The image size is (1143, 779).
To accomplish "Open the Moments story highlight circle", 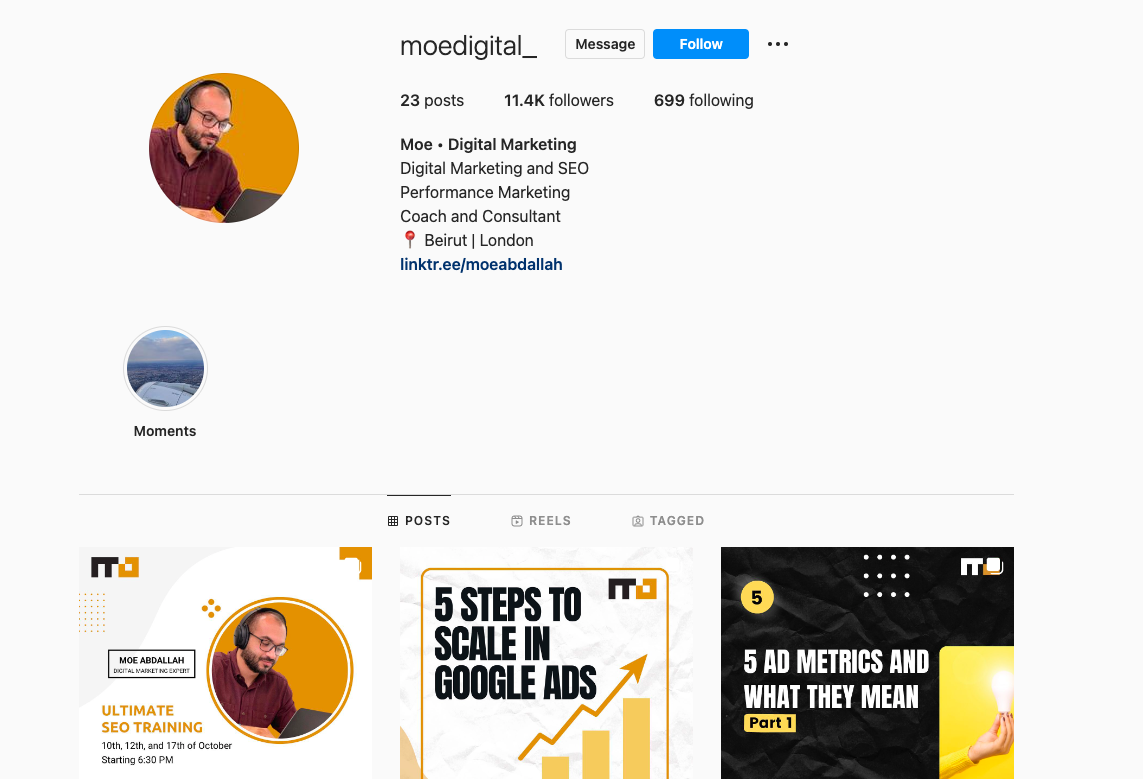I will (165, 369).
